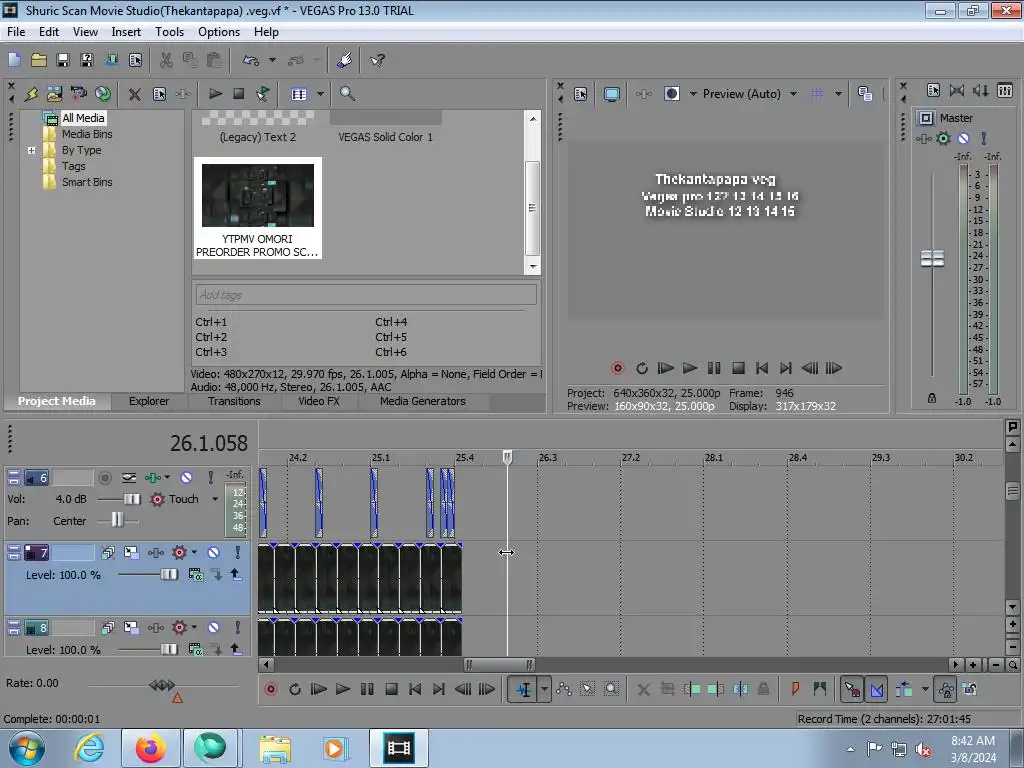Click Play From Start in timeline transport
The height and width of the screenshot is (768, 1024).
coord(318,689)
